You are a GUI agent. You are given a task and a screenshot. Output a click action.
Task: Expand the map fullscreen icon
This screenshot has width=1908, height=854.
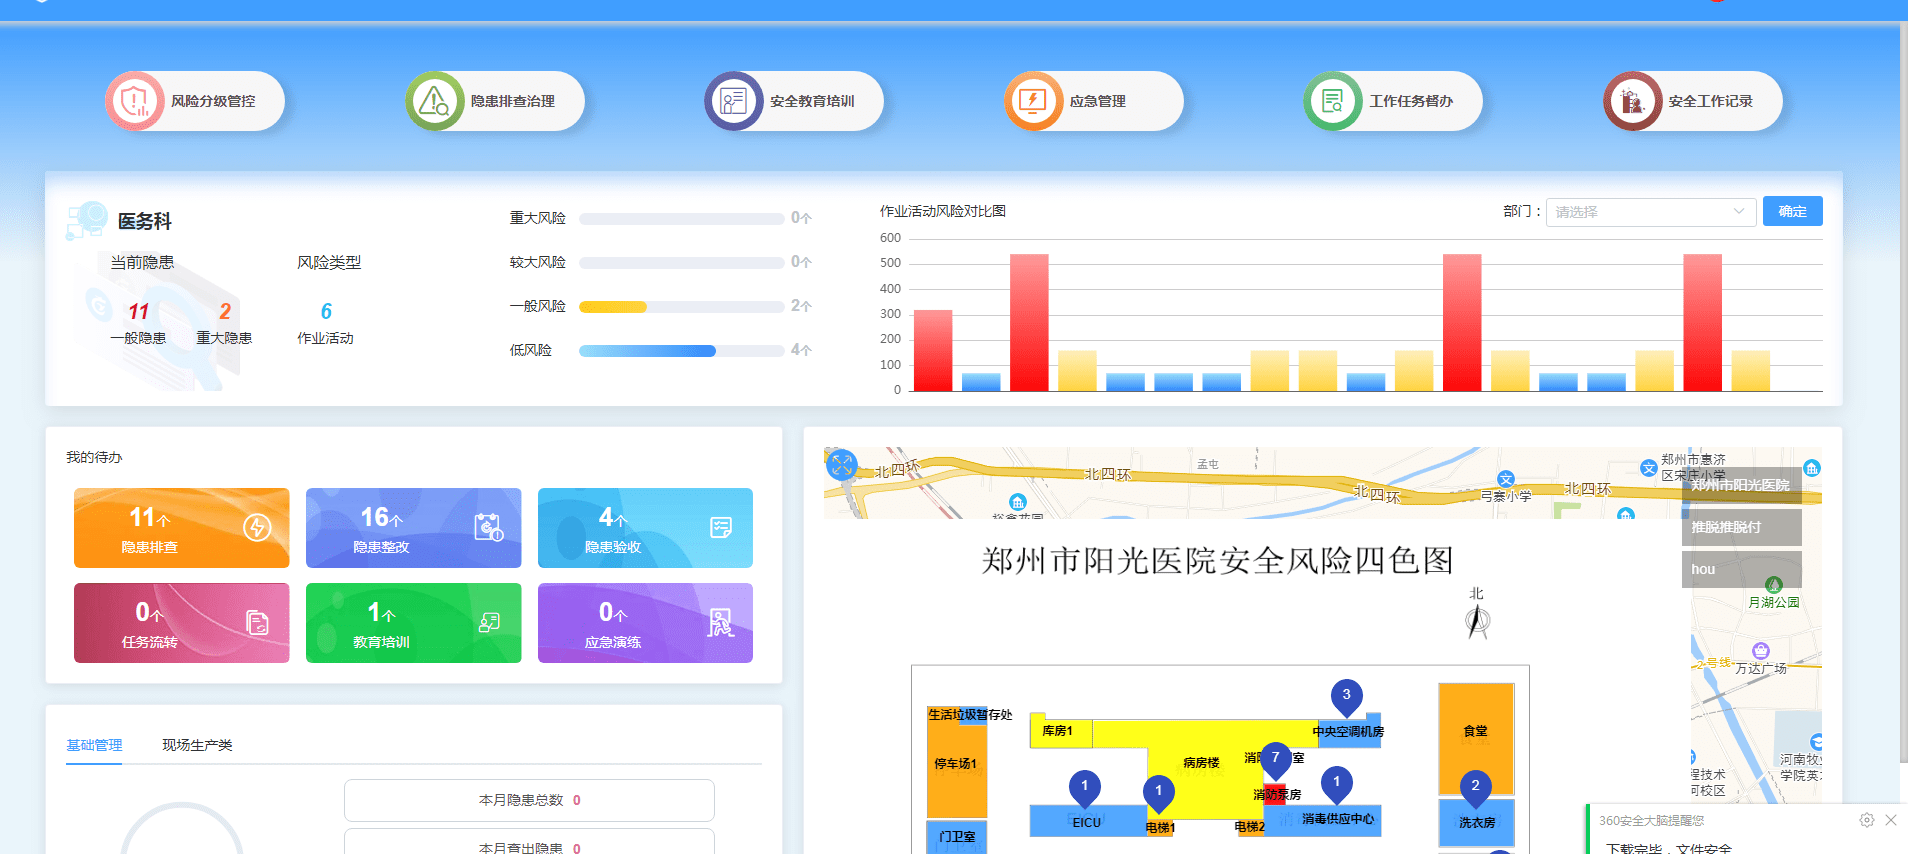[842, 464]
